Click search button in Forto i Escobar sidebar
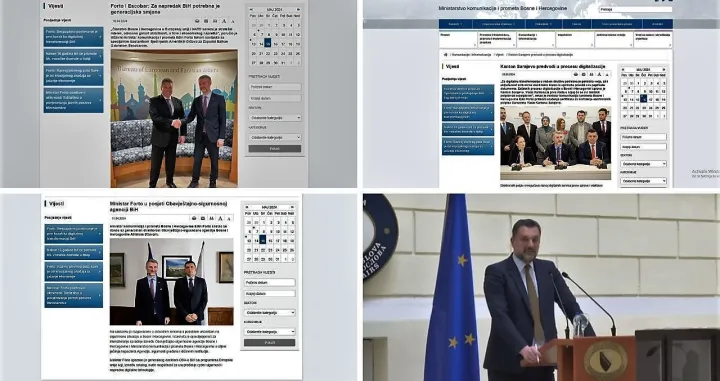This screenshot has width=720, height=381. [275, 149]
